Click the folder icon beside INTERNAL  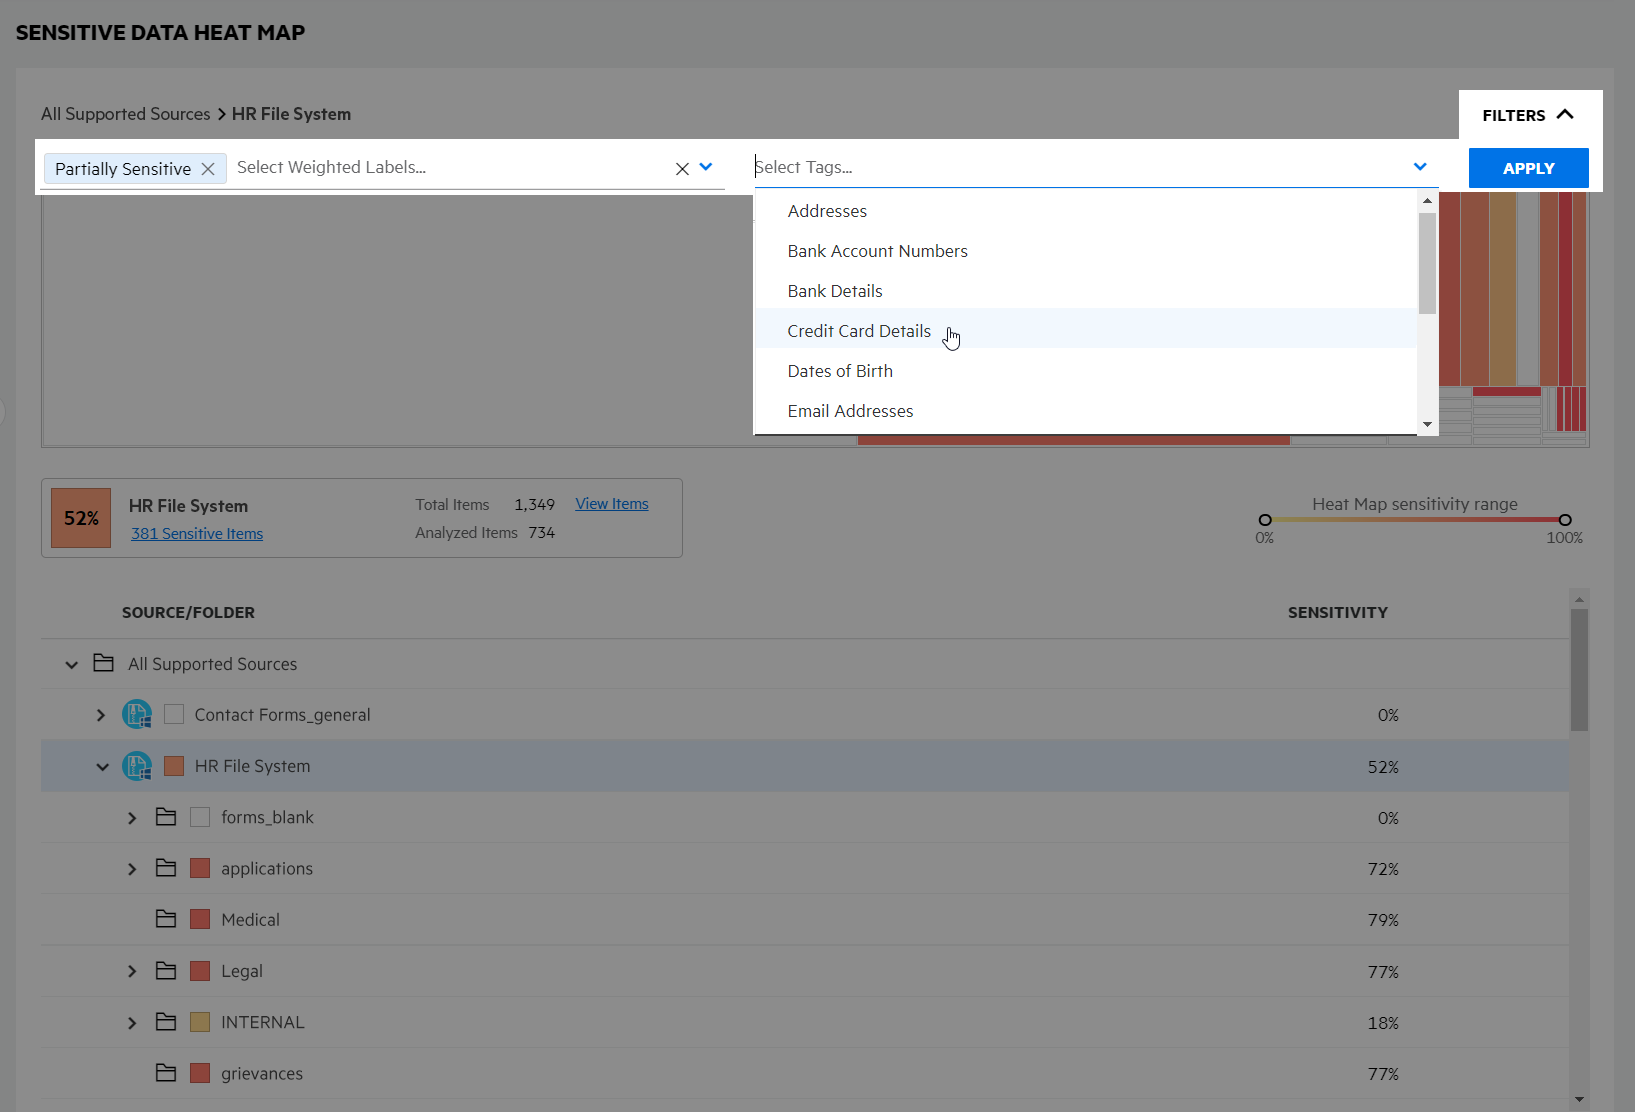coord(166,1021)
